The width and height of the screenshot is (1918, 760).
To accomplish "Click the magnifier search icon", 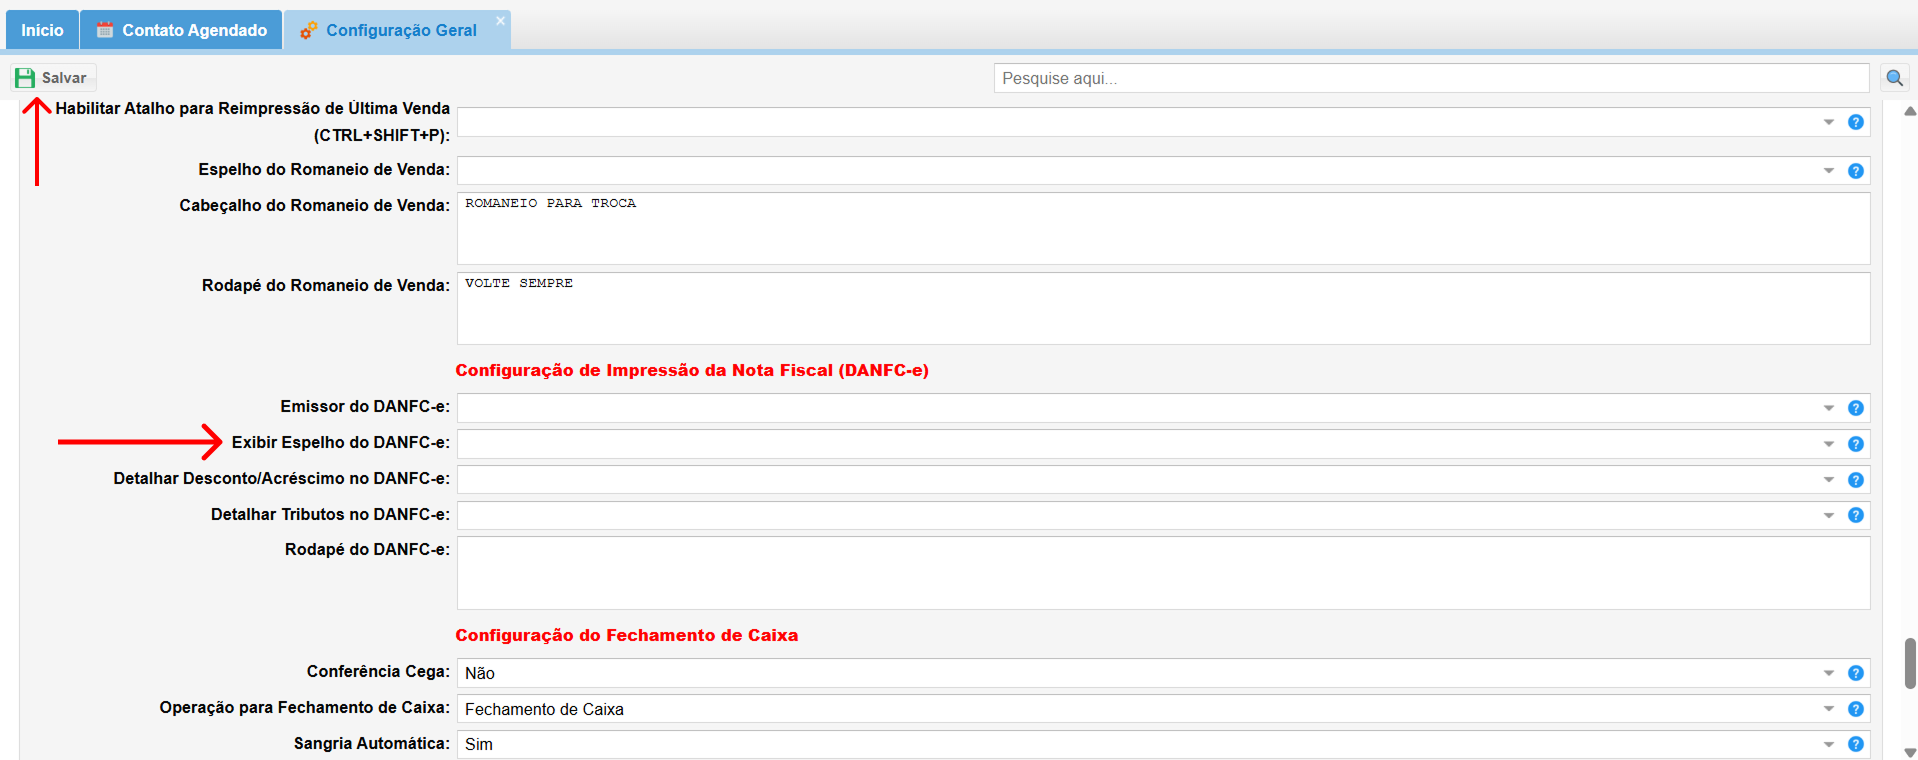I will pos(1894,78).
